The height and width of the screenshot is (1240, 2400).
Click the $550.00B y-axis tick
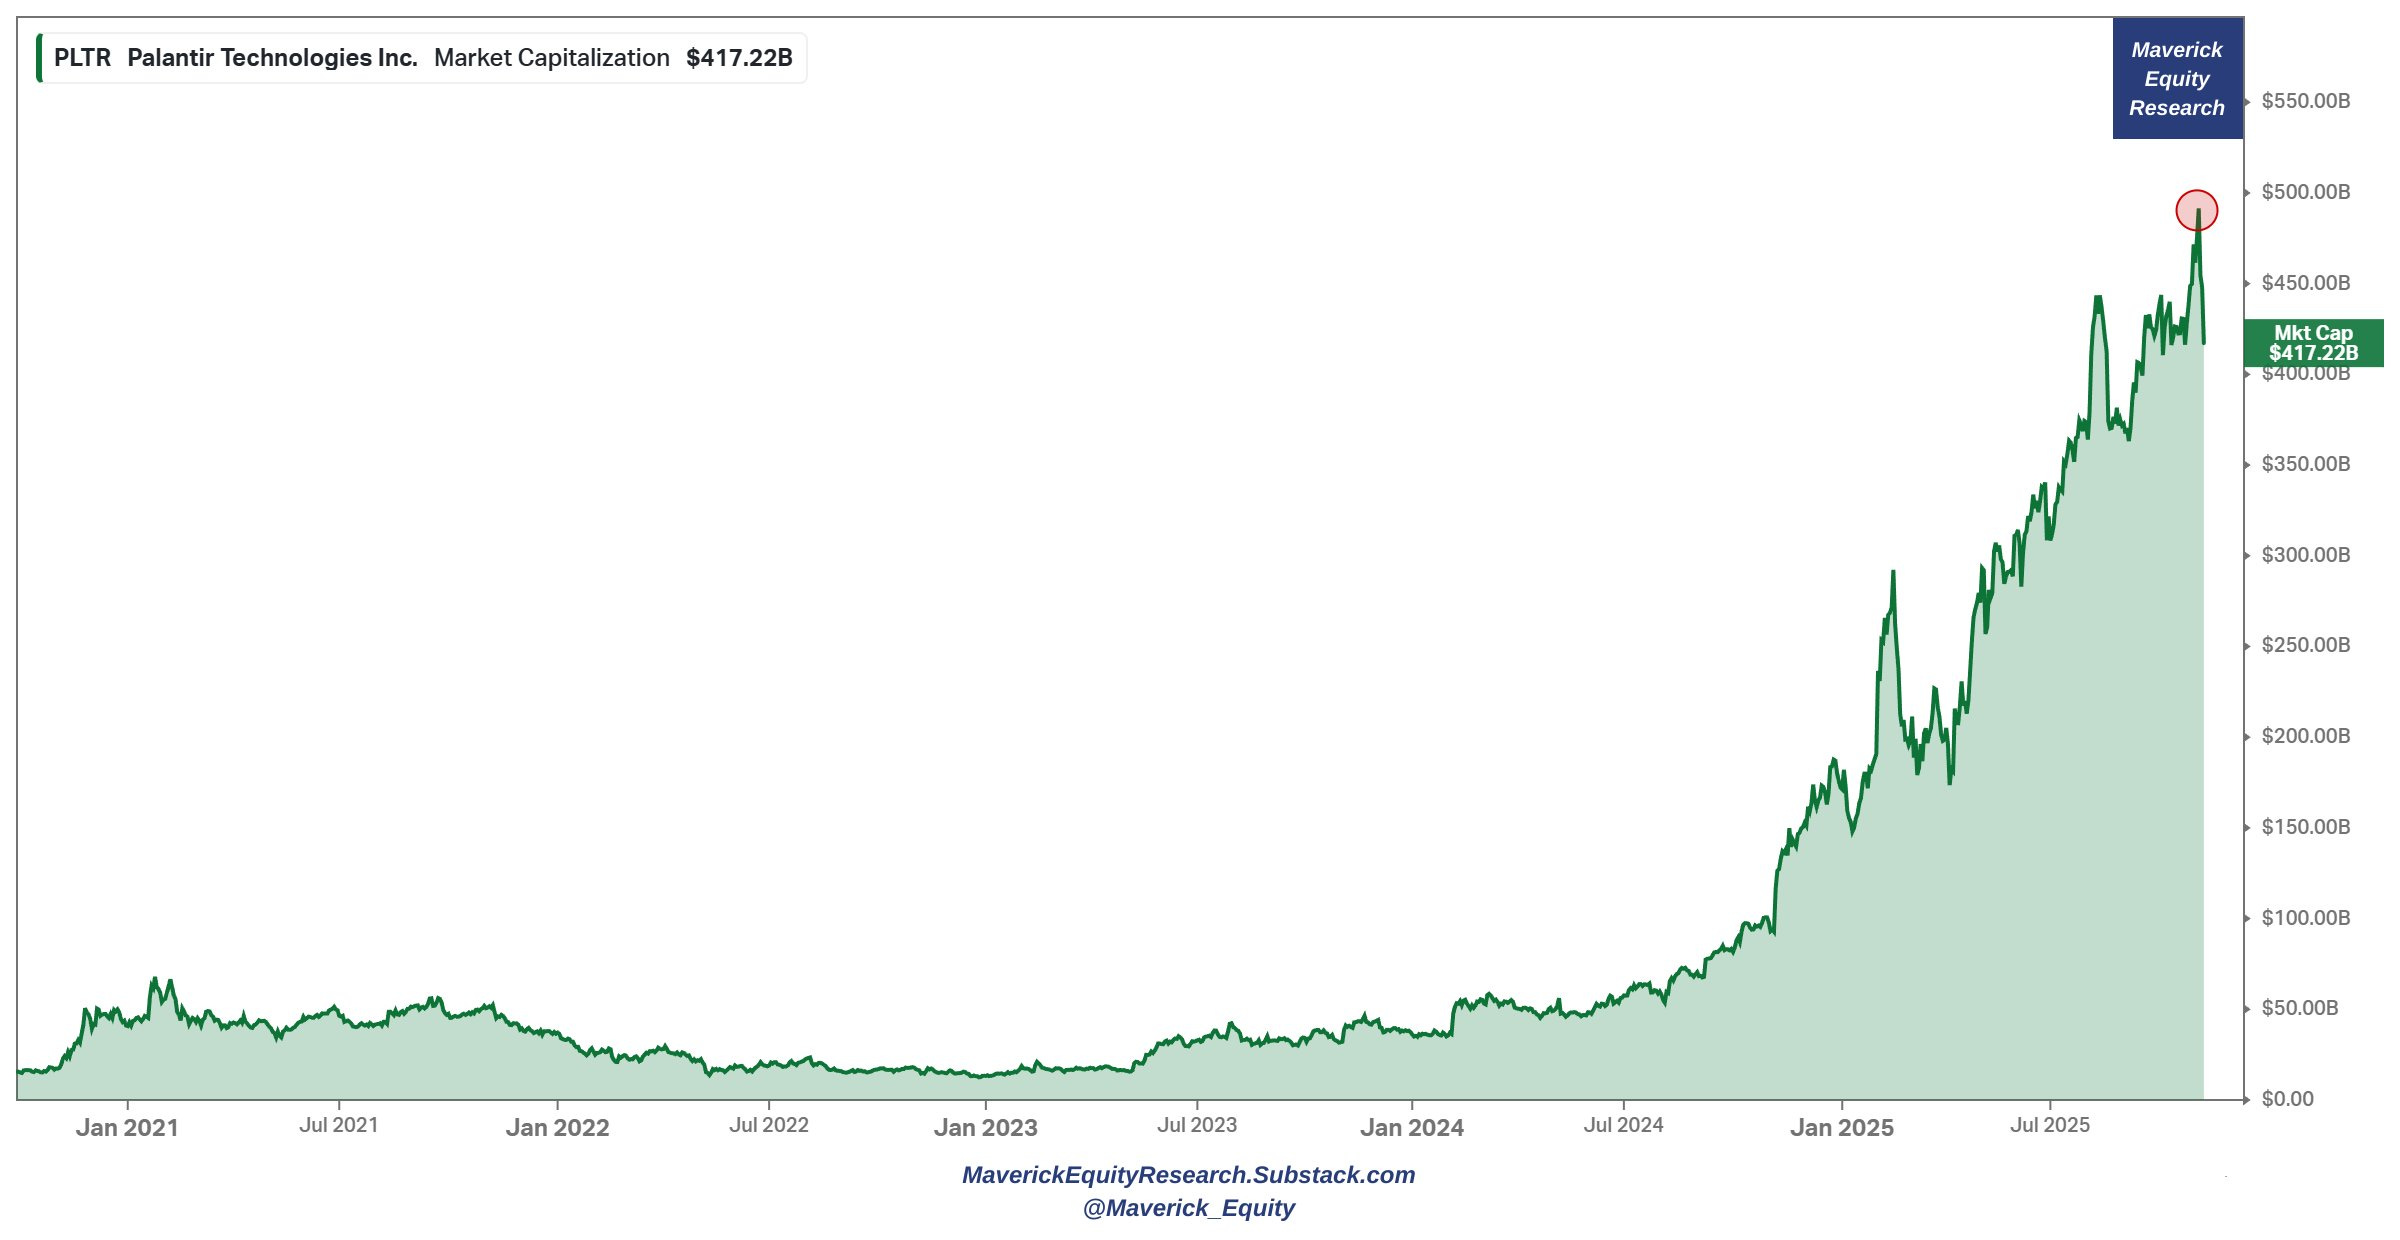pos(2305,101)
